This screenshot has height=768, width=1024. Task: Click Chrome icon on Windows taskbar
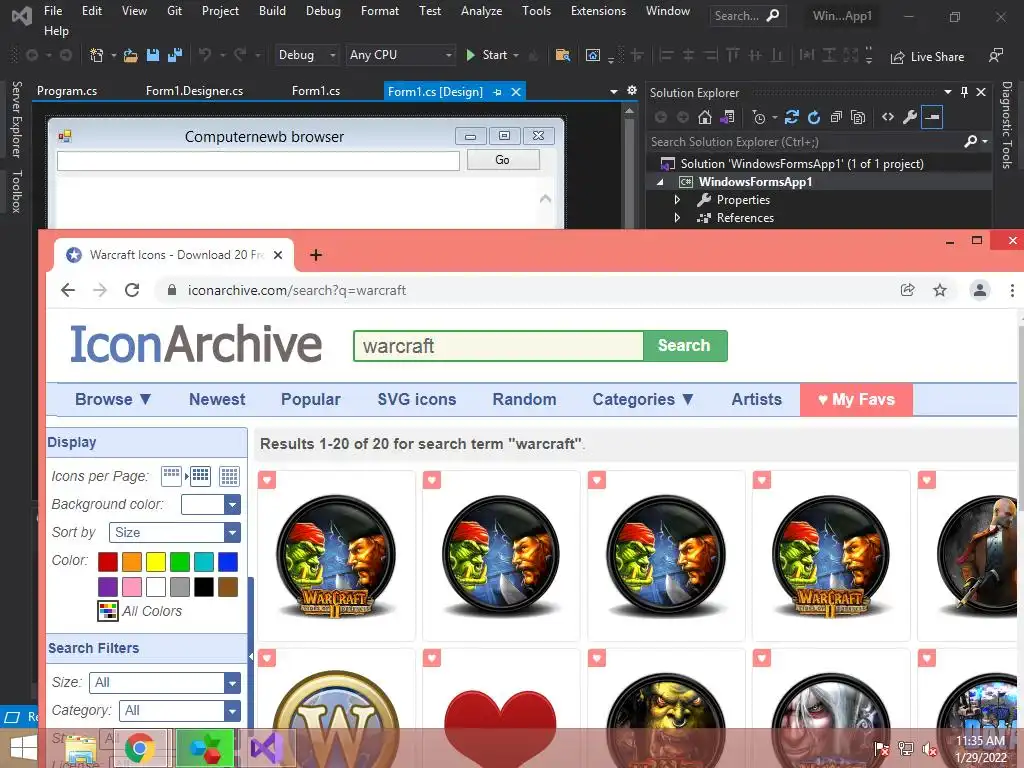click(139, 748)
